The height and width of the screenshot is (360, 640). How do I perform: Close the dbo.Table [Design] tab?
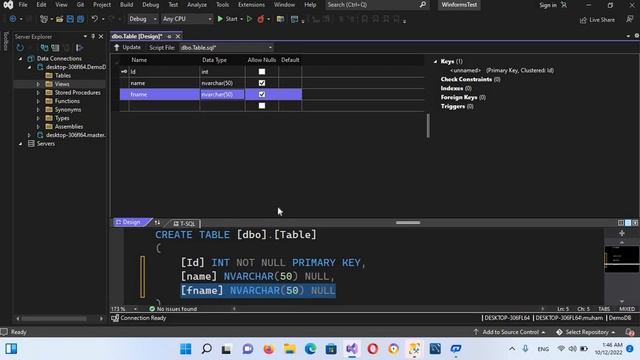point(178,36)
